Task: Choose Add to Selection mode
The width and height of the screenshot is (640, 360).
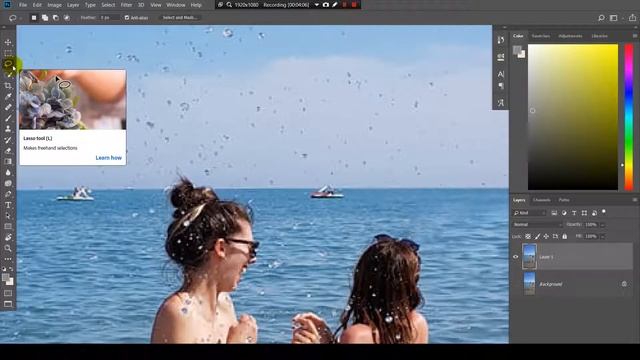Action: [44, 18]
